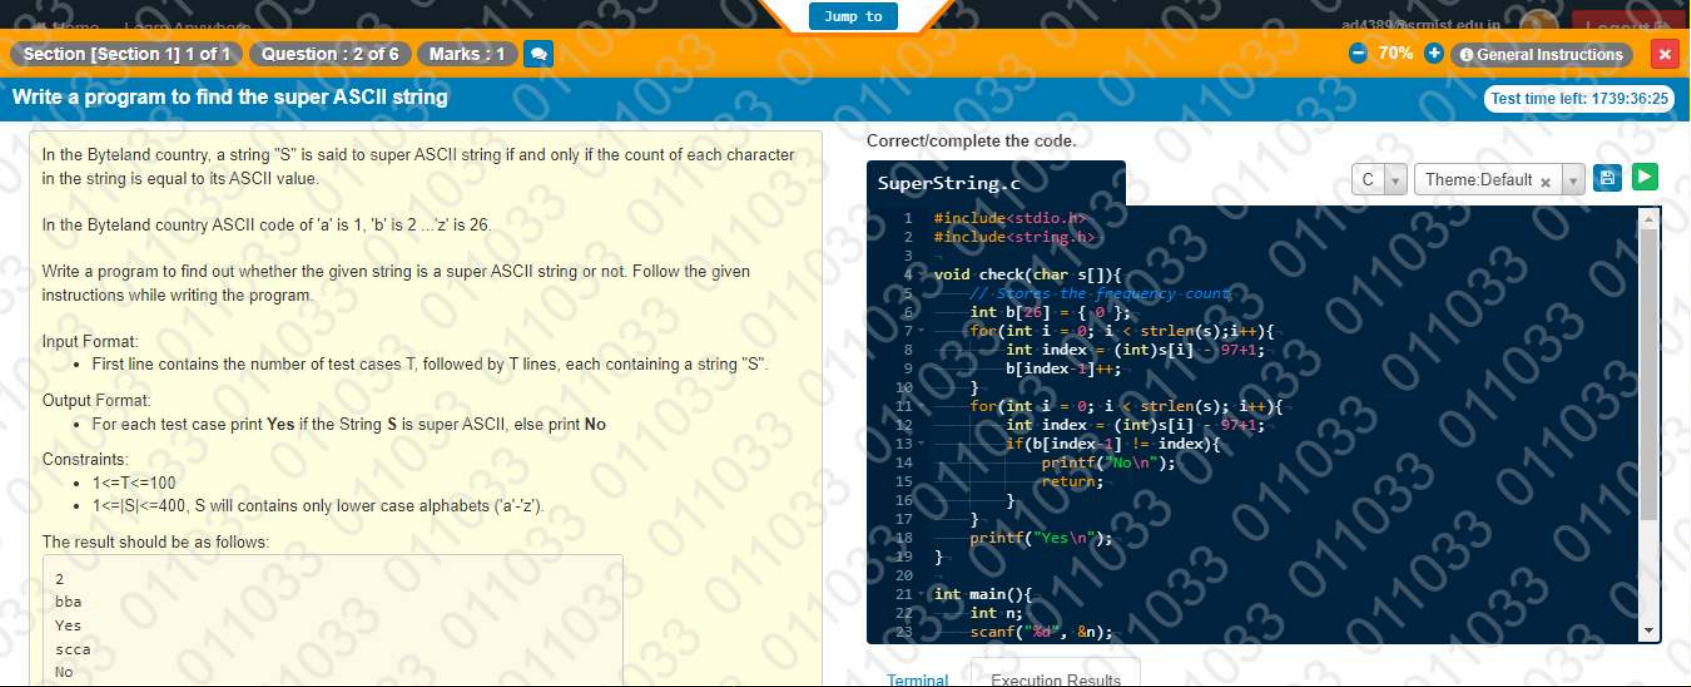The width and height of the screenshot is (1691, 687).
Task: Collapse the if block at line 13
Action: [x=921, y=444]
